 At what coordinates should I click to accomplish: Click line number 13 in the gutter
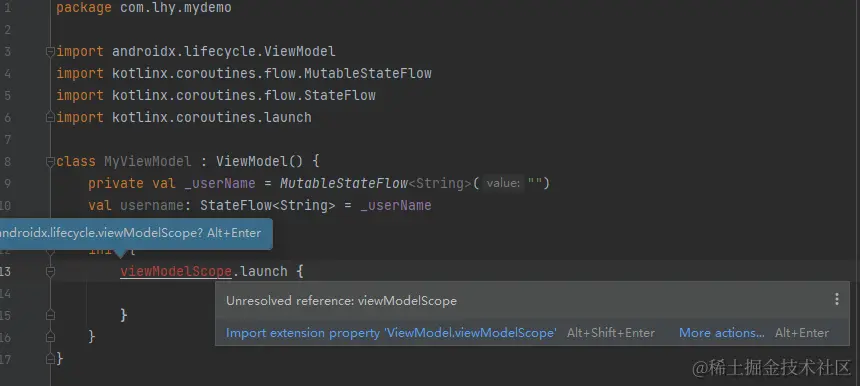[x=5, y=271]
